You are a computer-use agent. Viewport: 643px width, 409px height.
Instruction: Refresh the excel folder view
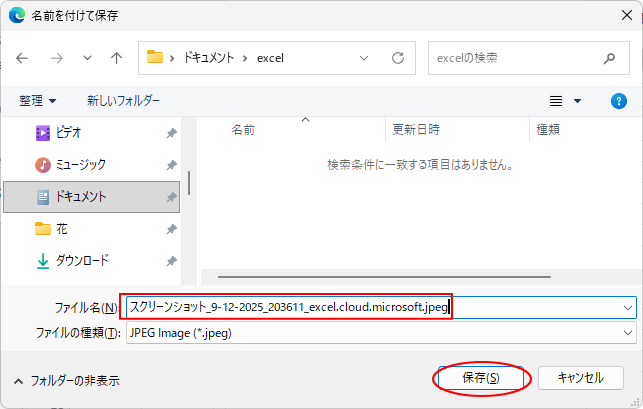[398, 58]
